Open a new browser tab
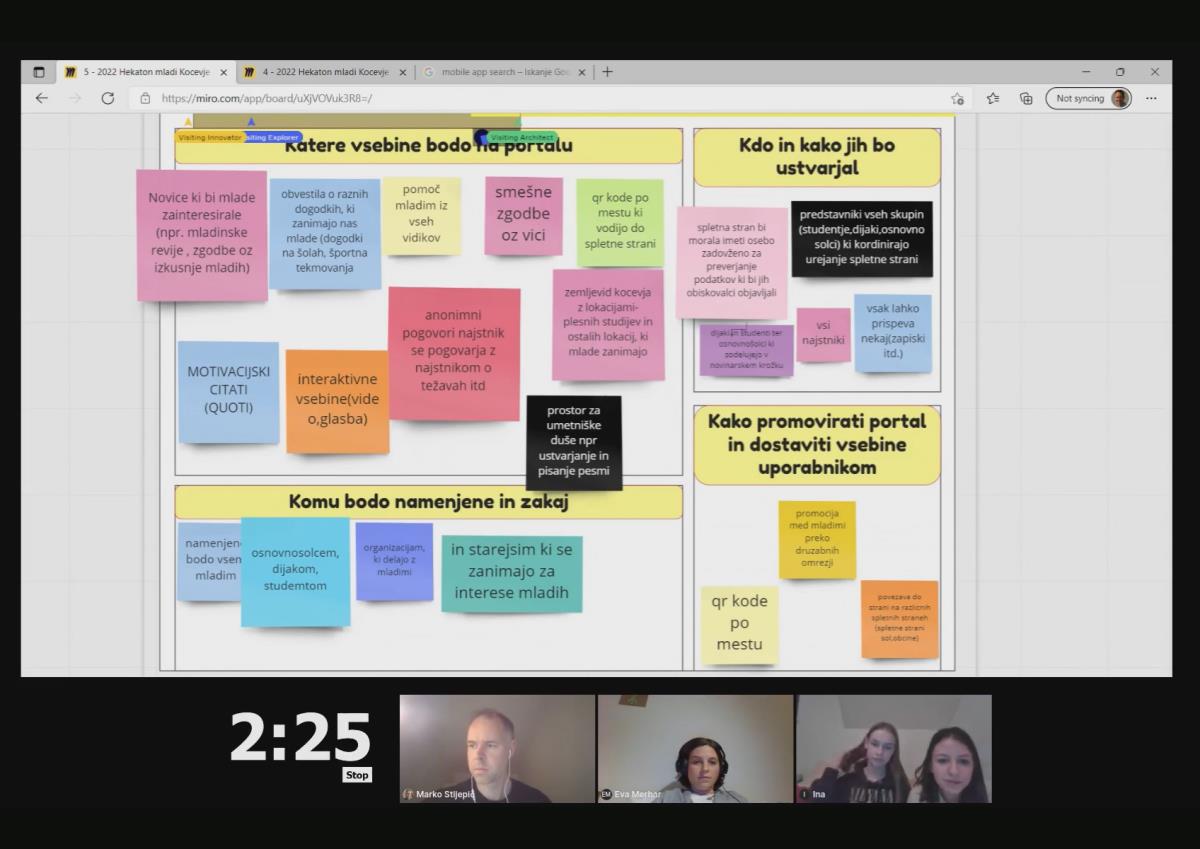The image size is (1200, 849). click(607, 72)
